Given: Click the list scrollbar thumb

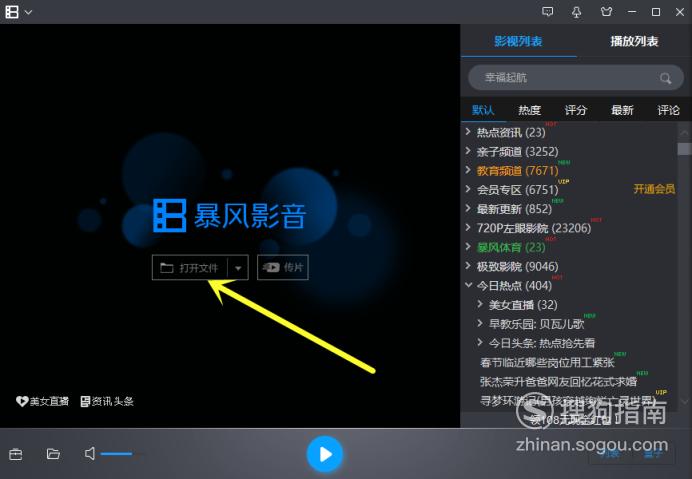Looking at the screenshot, I should (x=684, y=148).
